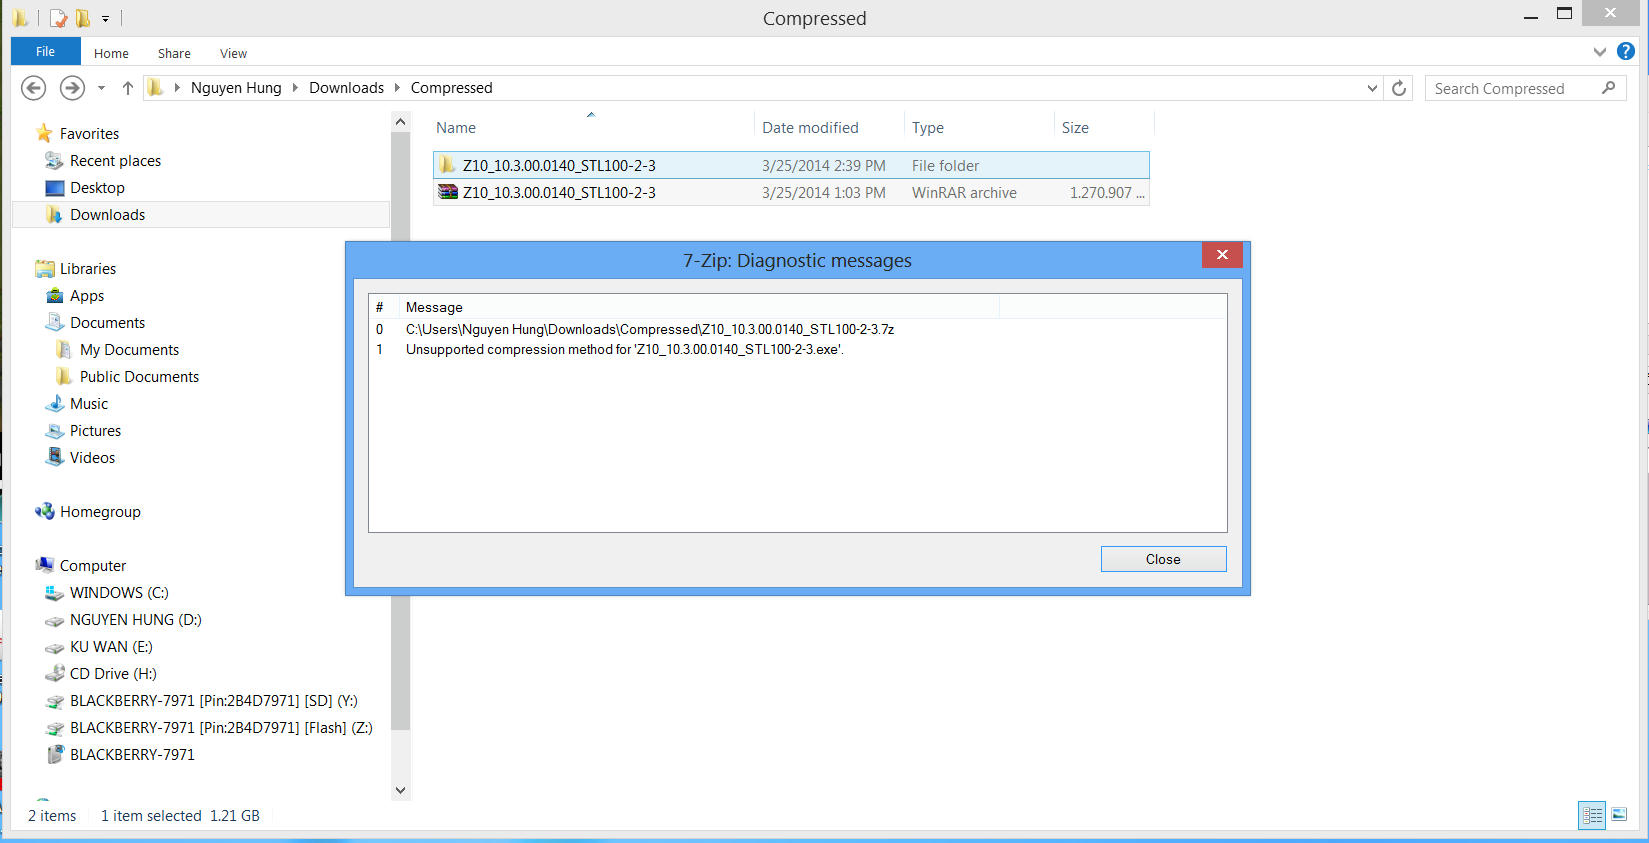Open the File menu

(45, 52)
